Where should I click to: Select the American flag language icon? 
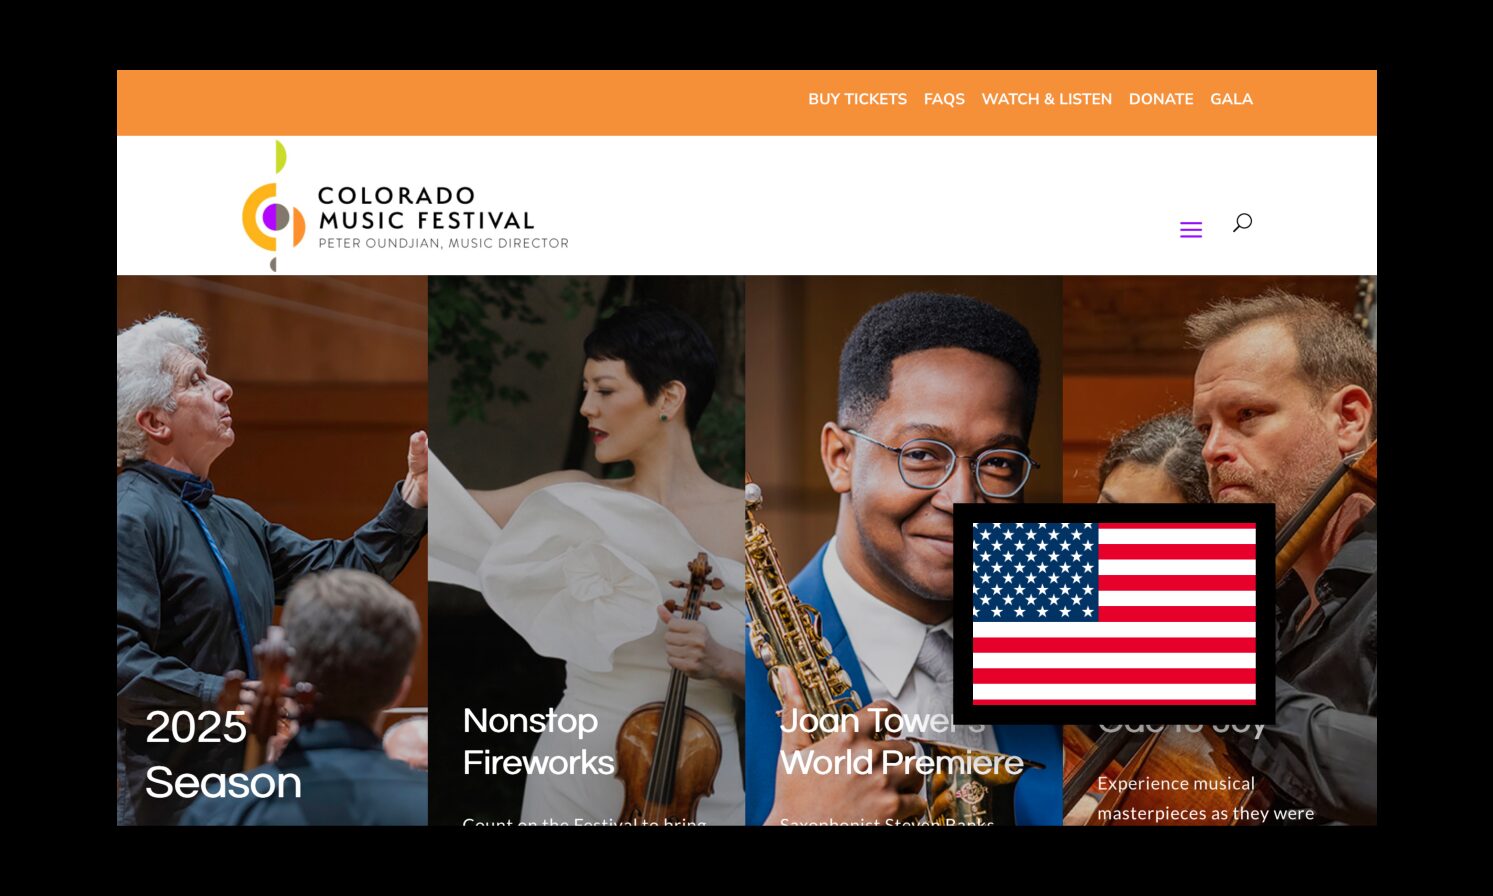[x=1114, y=613]
